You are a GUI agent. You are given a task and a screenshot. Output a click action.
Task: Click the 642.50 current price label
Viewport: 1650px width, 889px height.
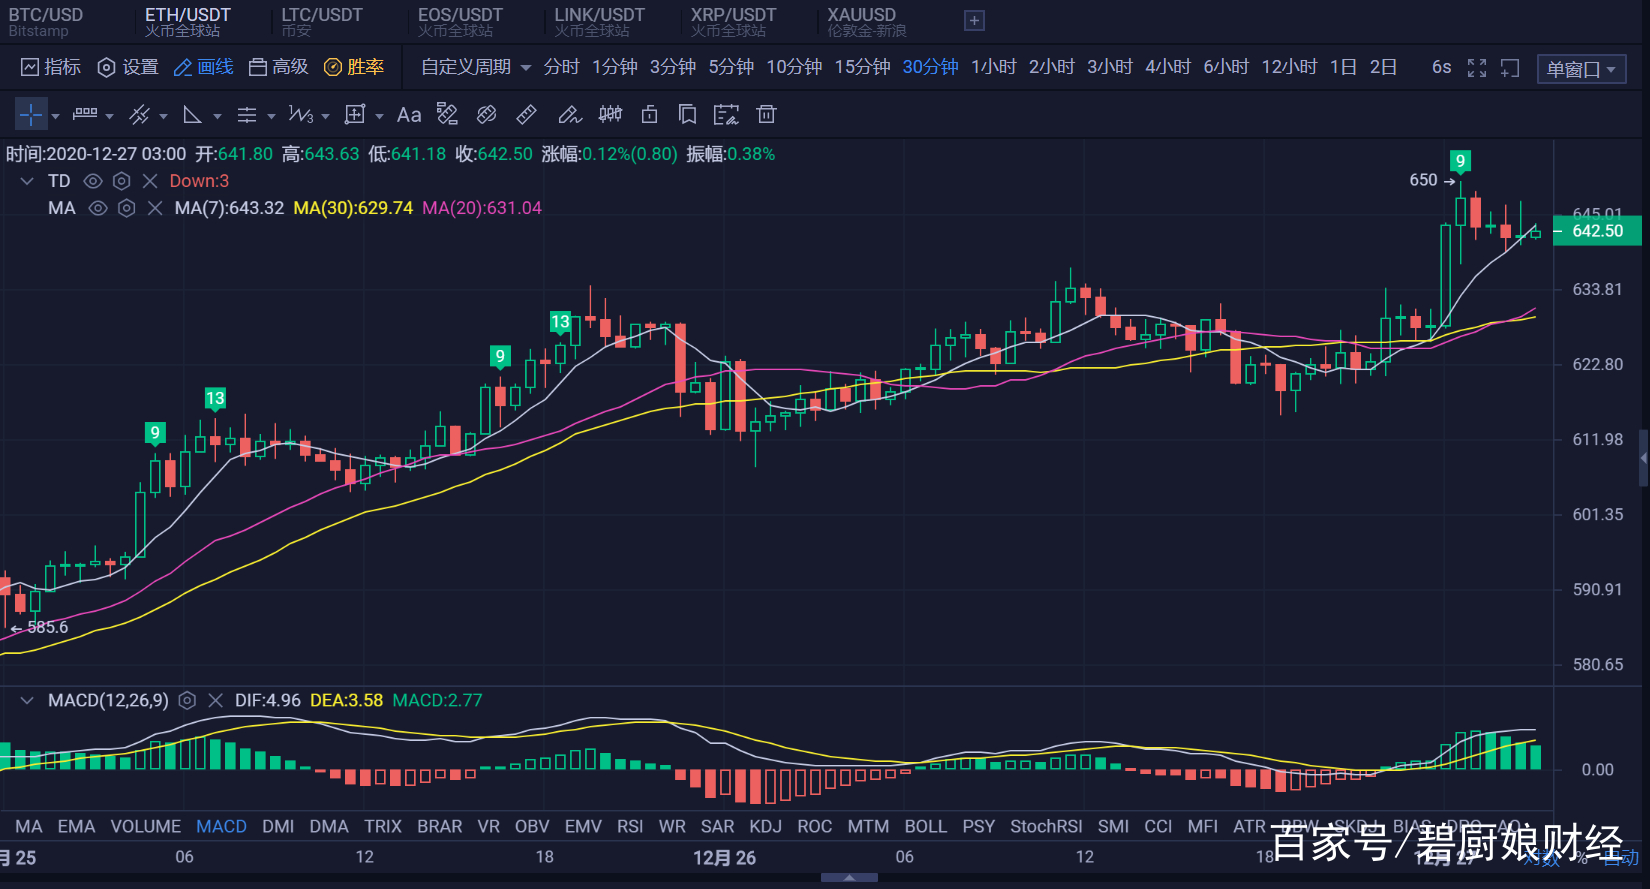1597,231
